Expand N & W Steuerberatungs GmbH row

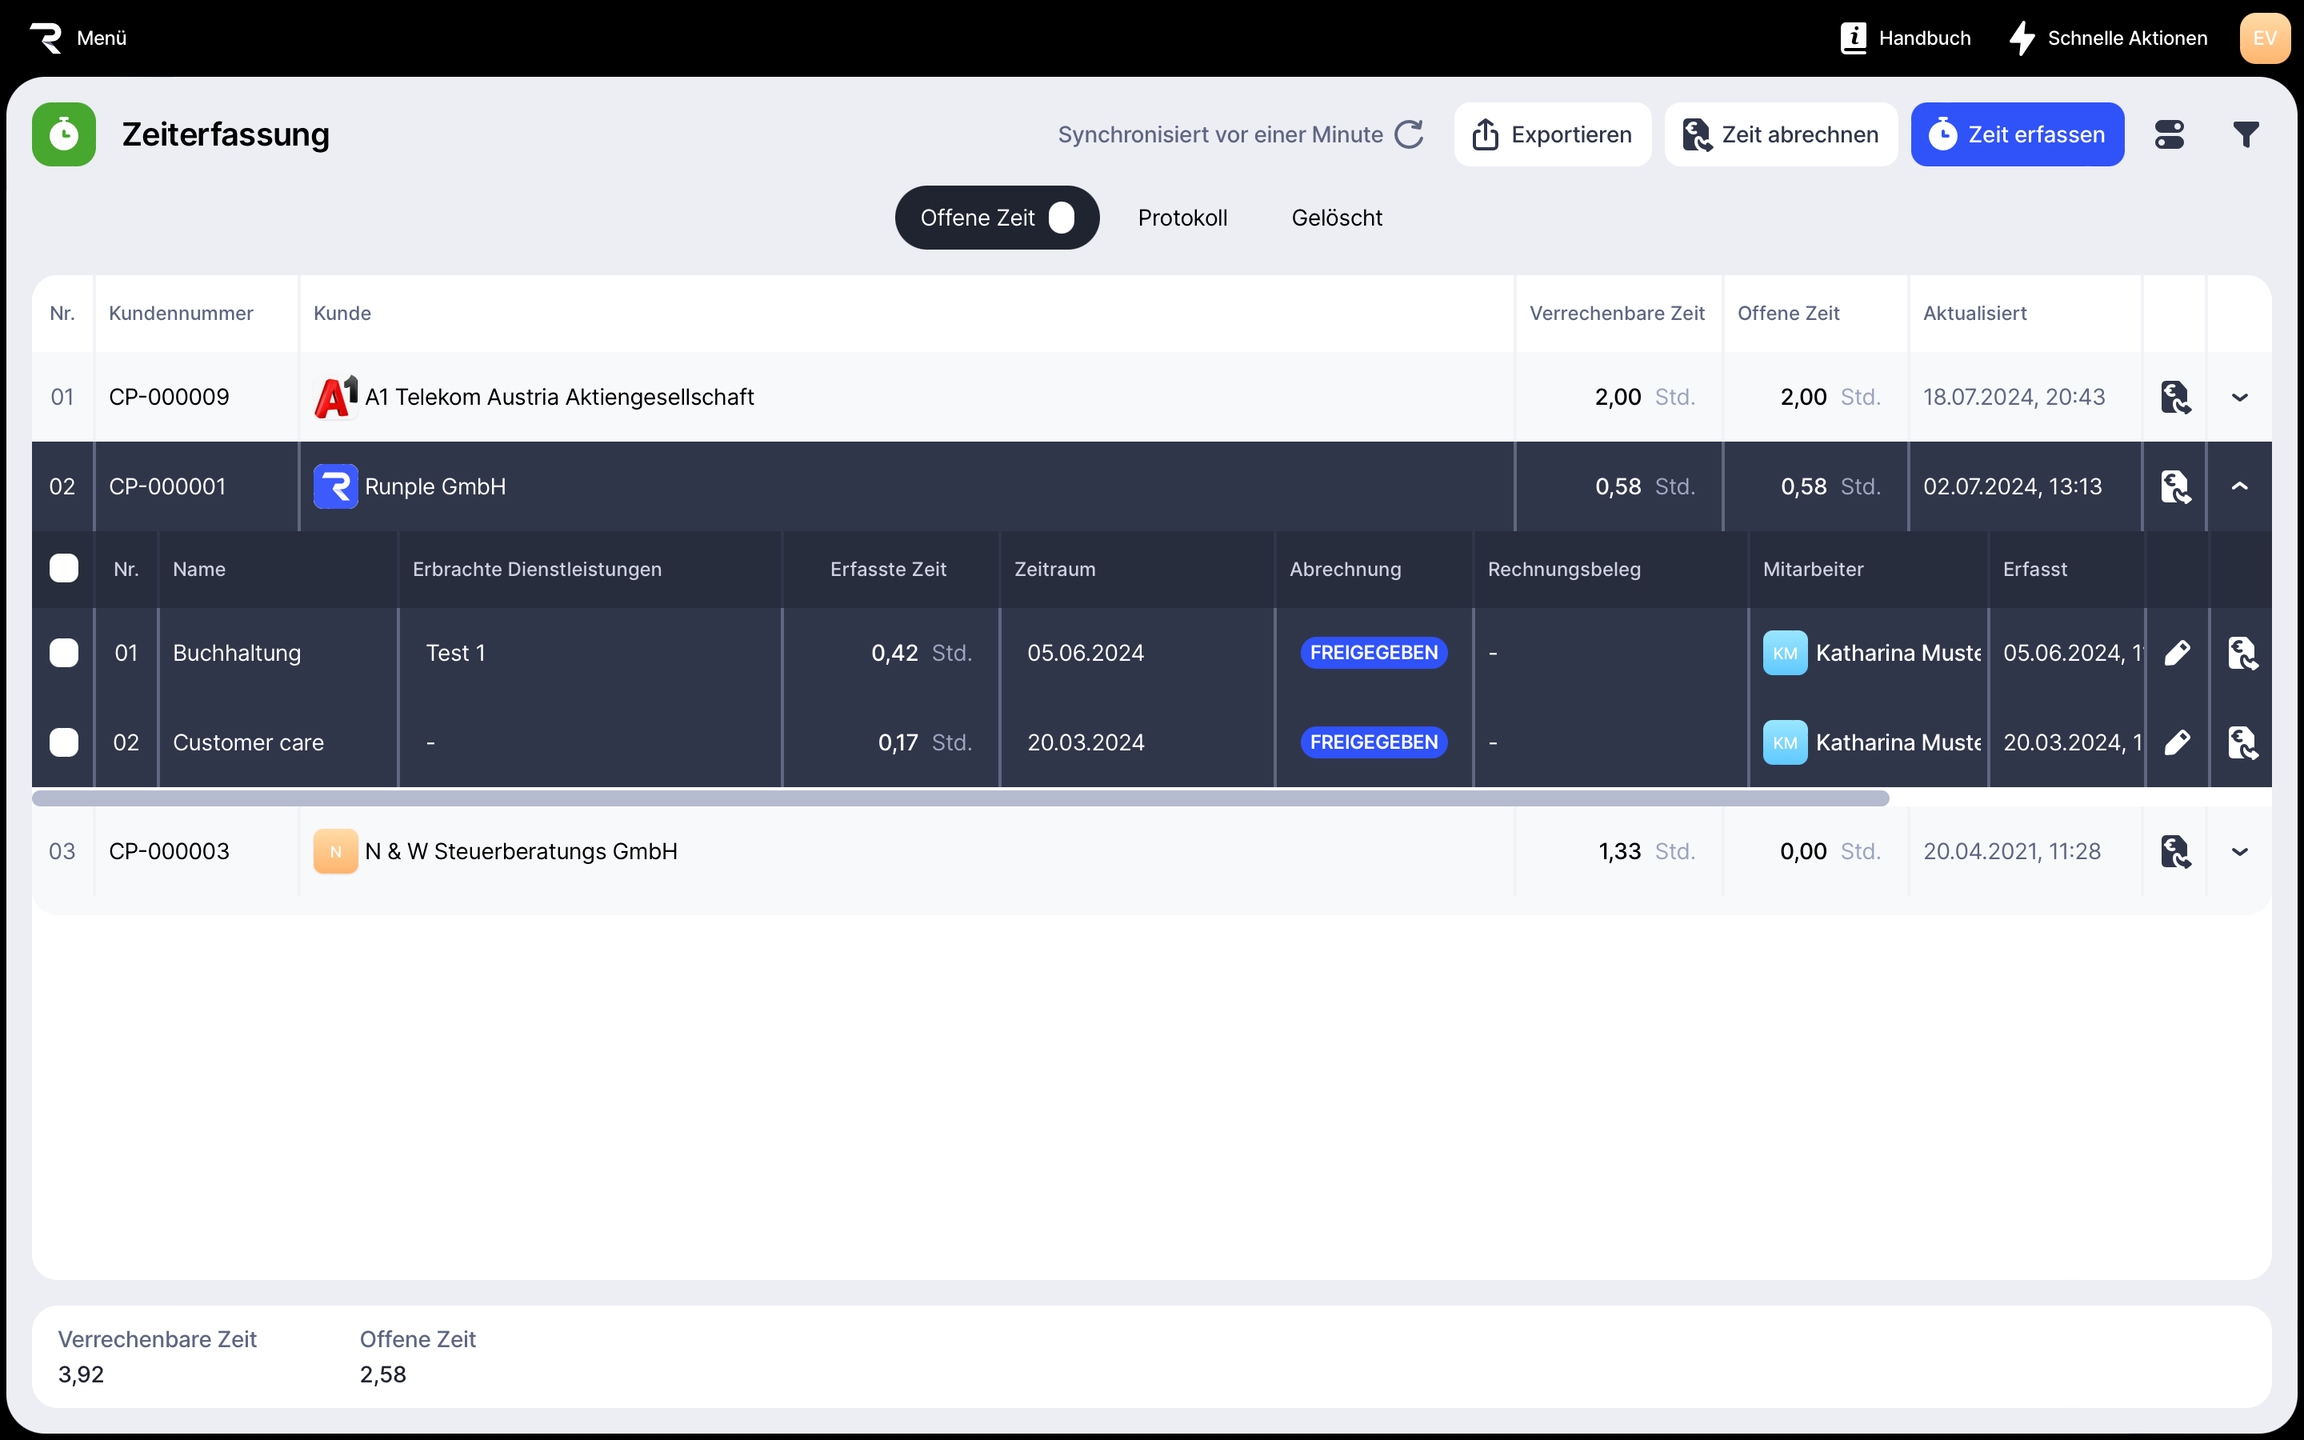[x=2240, y=852]
